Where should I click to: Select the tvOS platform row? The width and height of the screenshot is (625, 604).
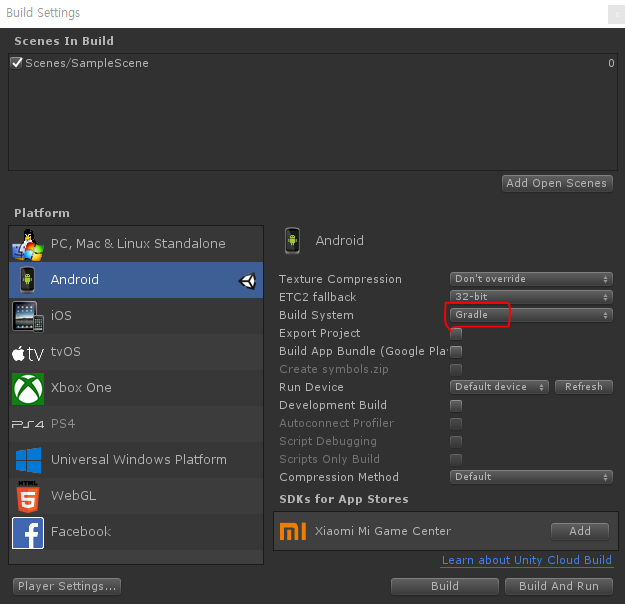[x=136, y=352]
